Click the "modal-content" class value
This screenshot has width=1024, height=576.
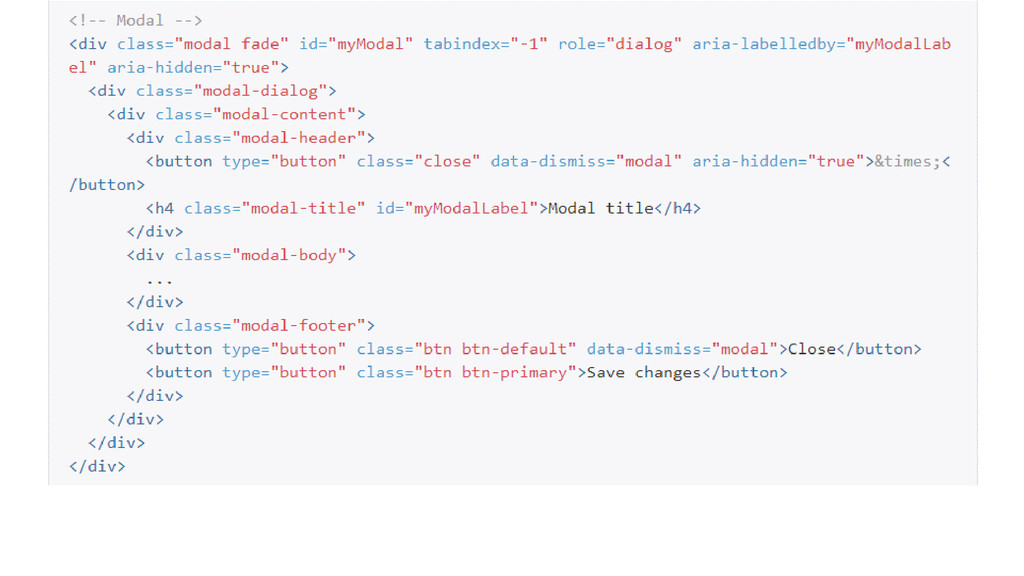(284, 114)
